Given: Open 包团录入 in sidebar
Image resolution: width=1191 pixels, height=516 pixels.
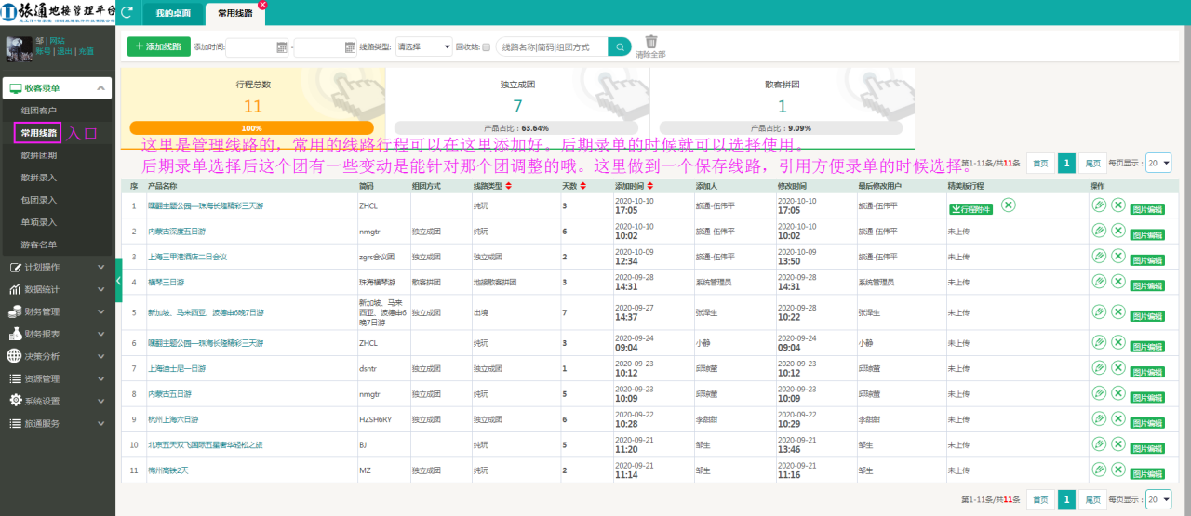Looking at the screenshot, I should tap(39, 200).
